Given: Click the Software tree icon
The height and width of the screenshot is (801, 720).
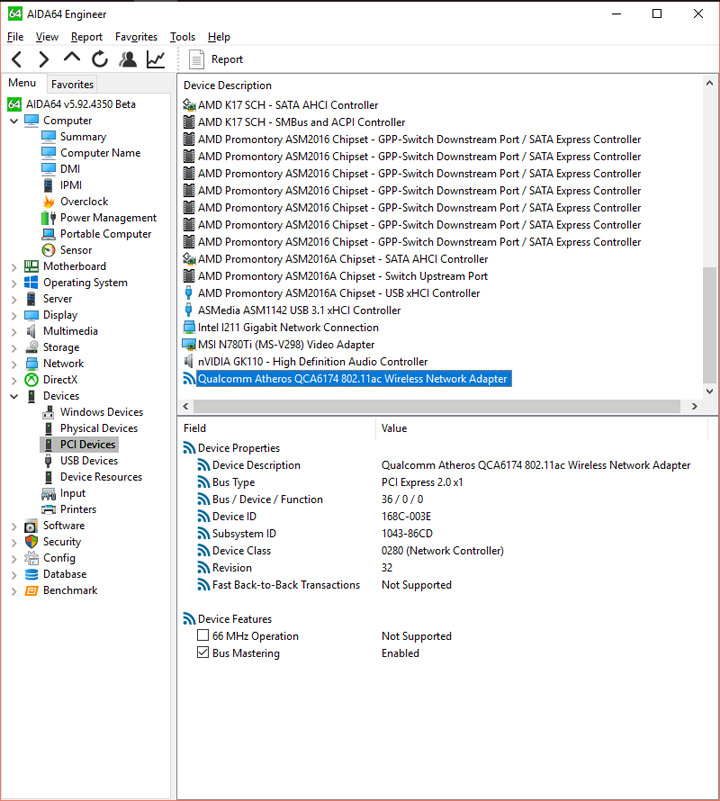Looking at the screenshot, I should 31,526.
